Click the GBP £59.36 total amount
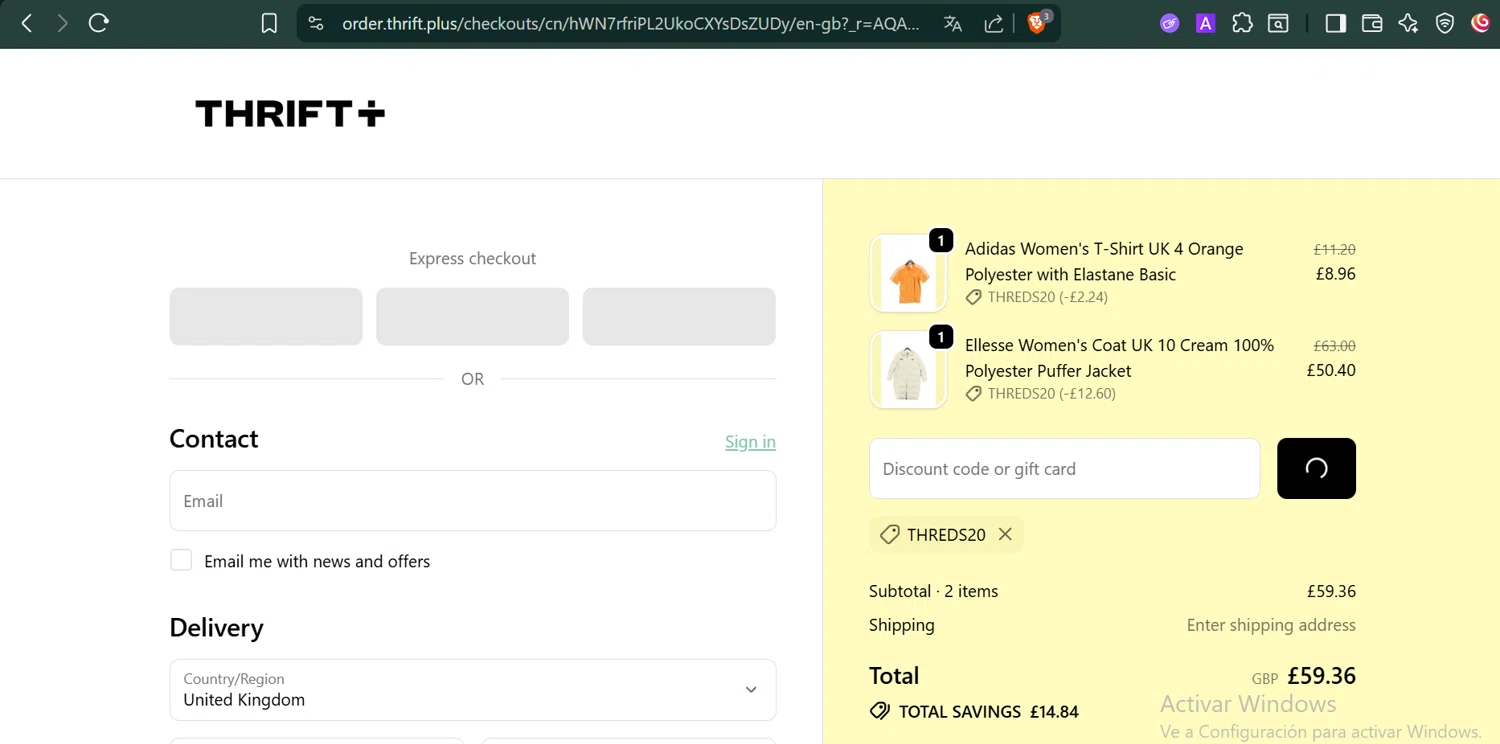This screenshot has height=744, width=1500. 1304,676
